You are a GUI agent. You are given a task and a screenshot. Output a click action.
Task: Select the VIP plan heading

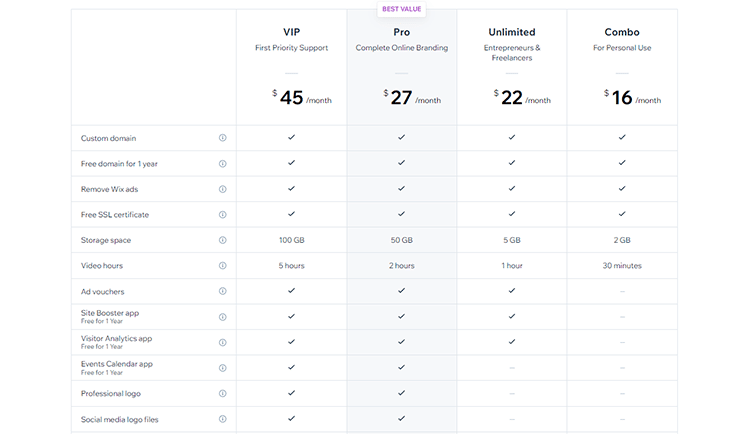(291, 32)
